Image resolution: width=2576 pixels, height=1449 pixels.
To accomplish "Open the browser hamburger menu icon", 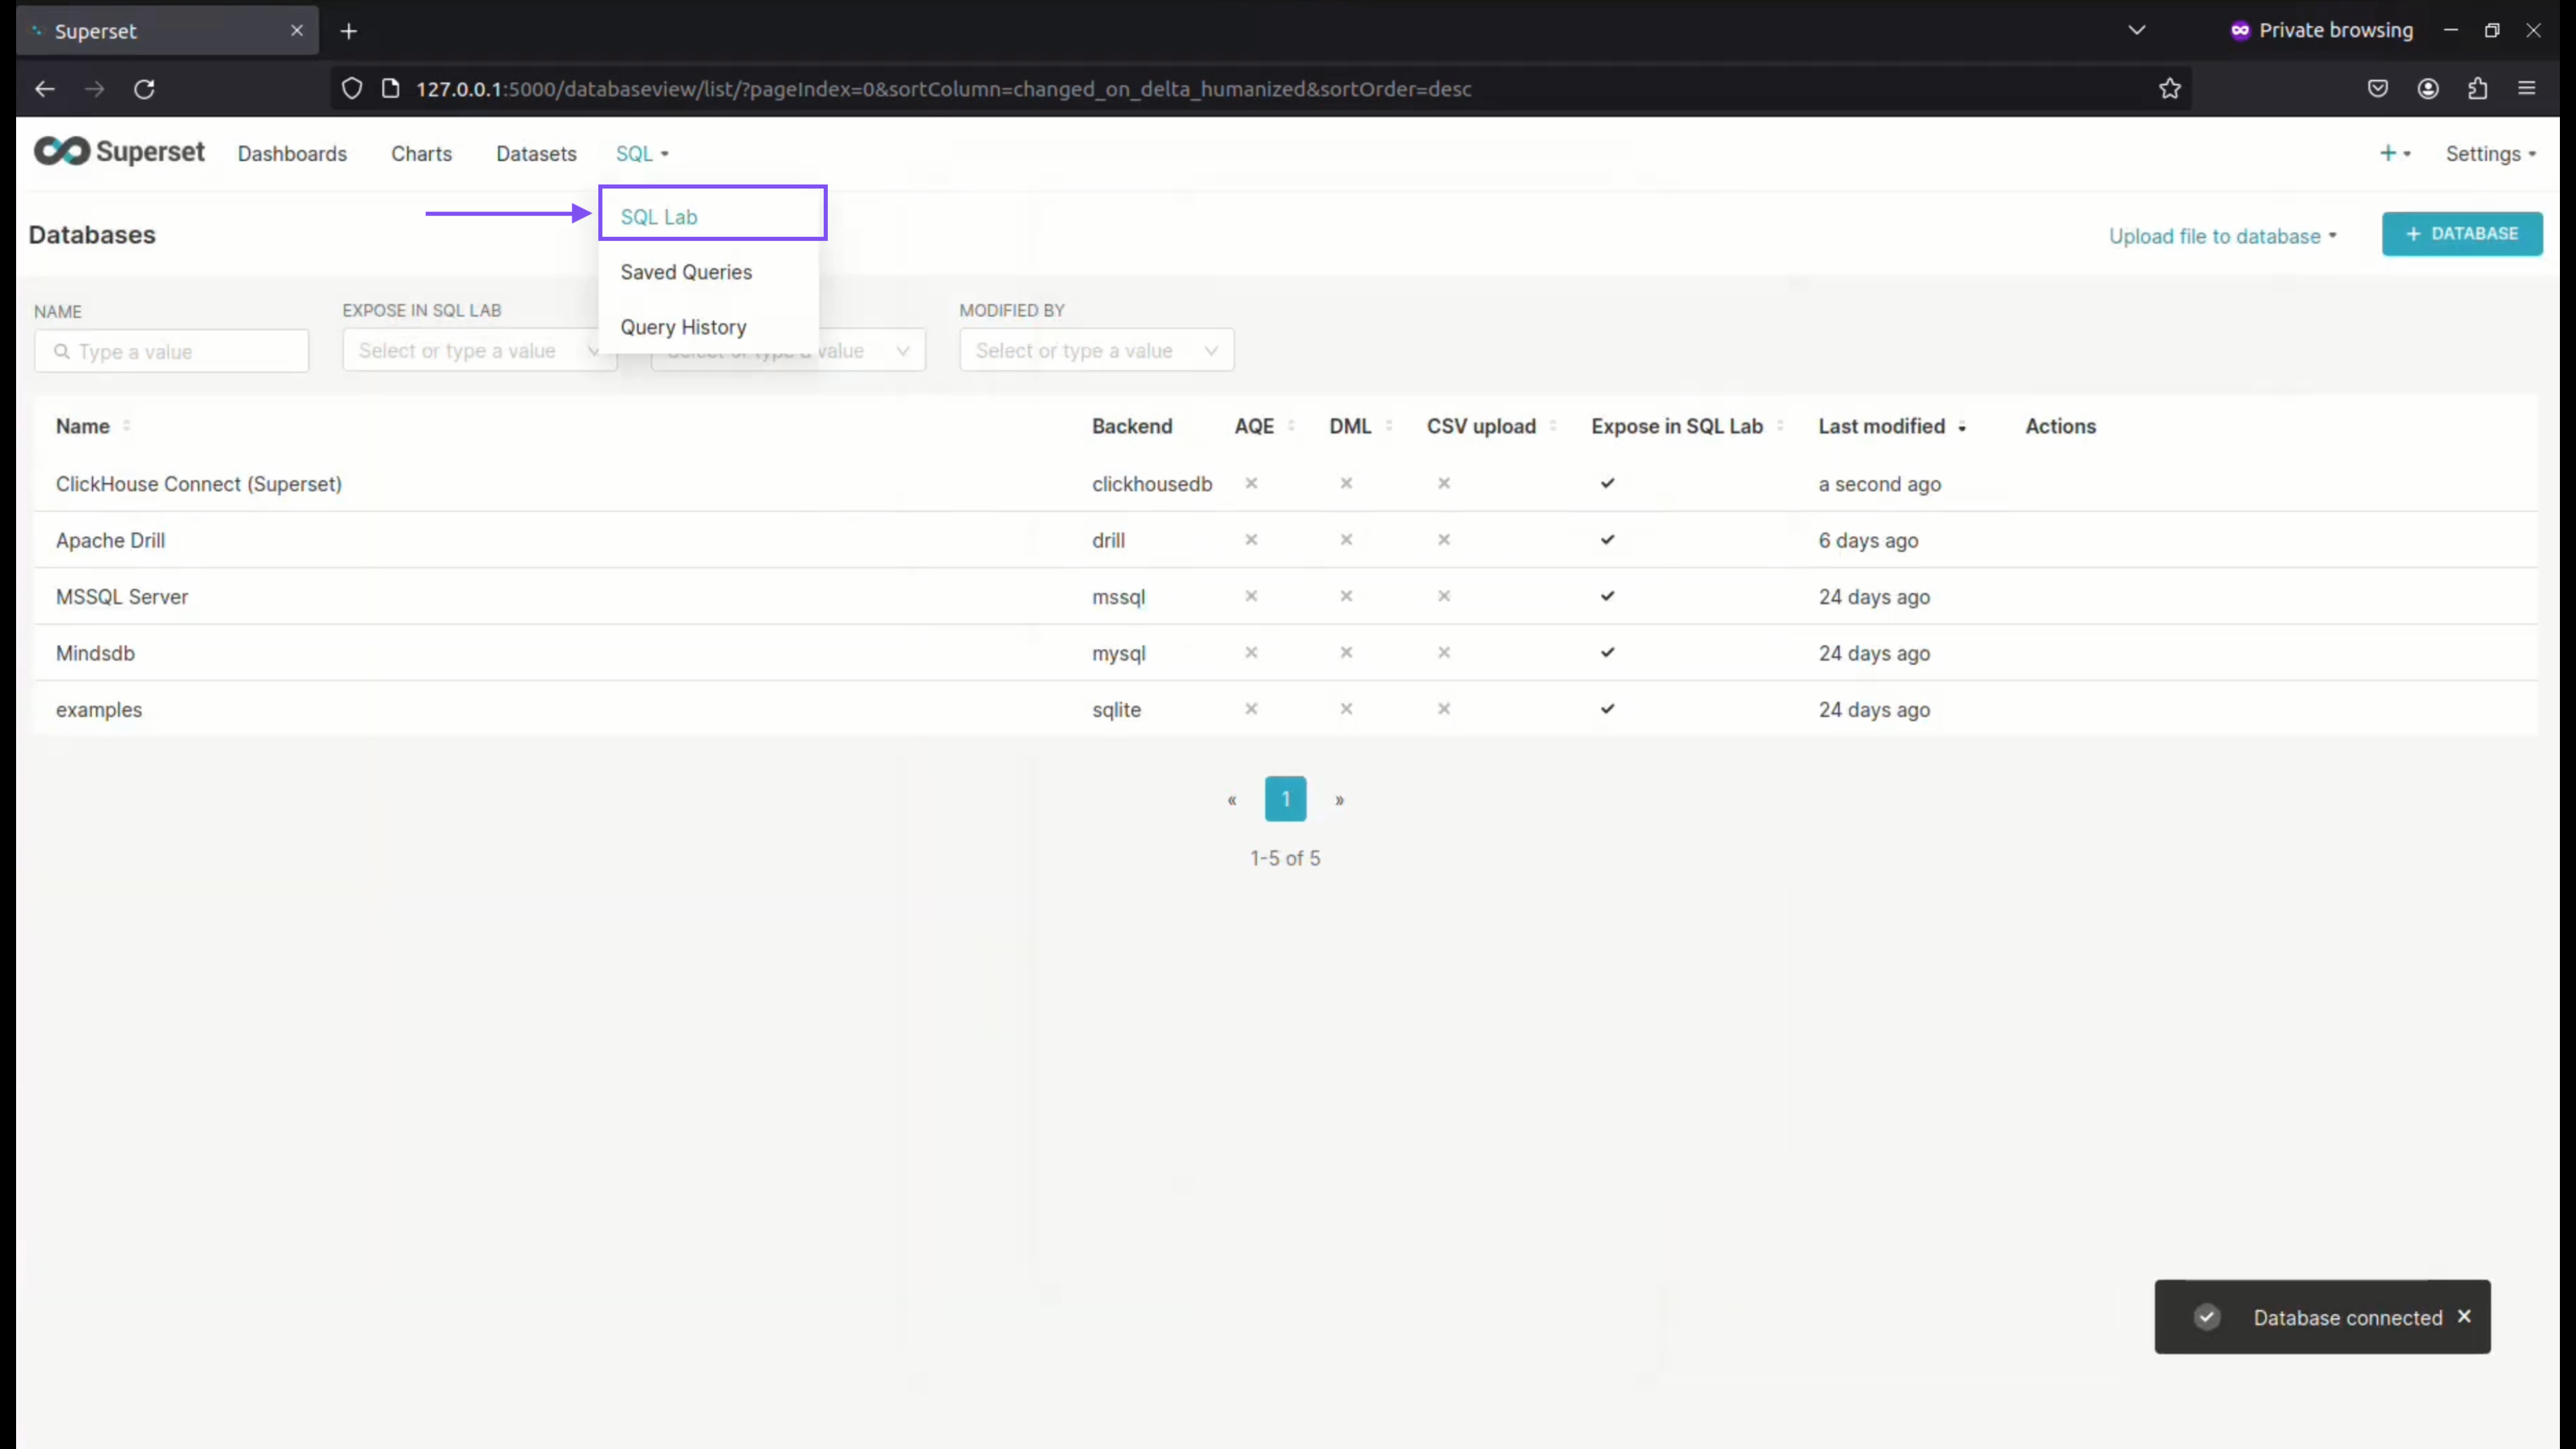I will click(x=2528, y=89).
